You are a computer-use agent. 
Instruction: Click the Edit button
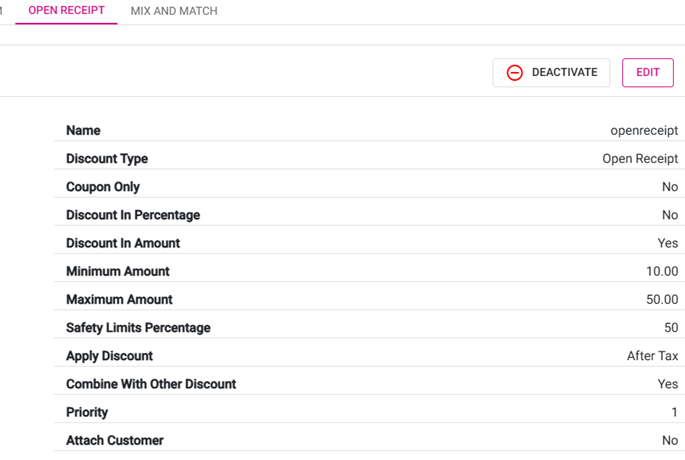[647, 73]
